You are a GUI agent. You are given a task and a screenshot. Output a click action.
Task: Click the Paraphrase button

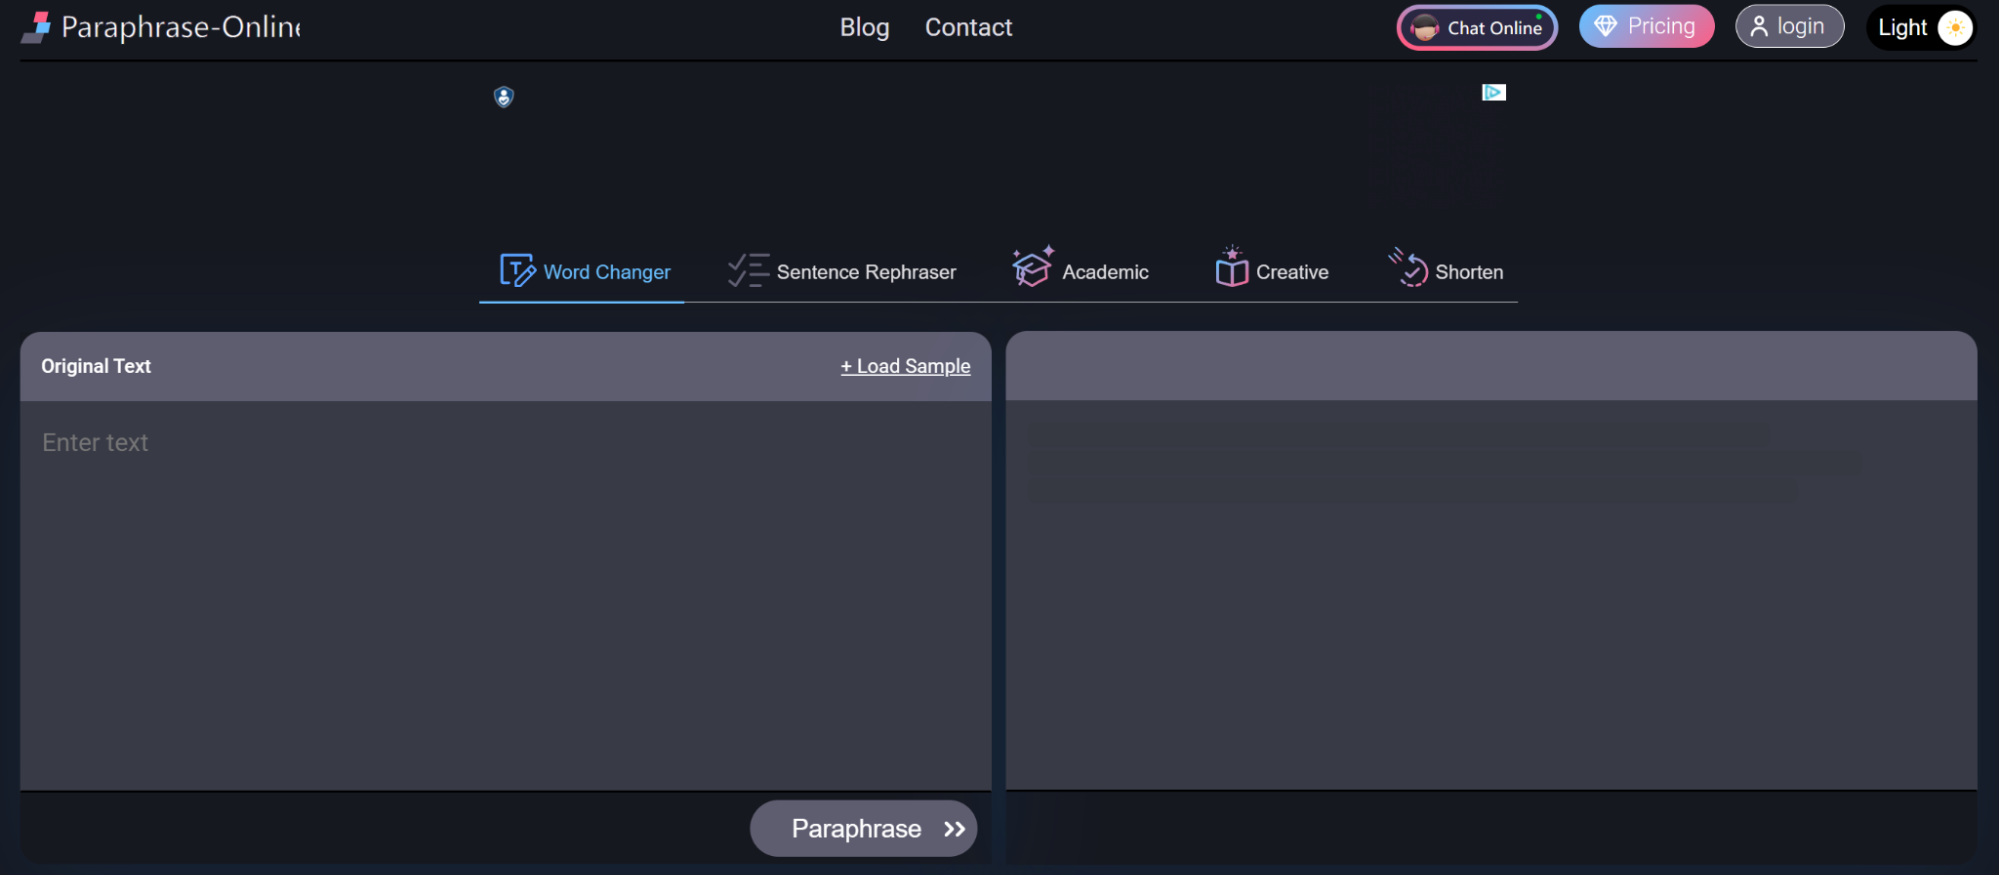coord(863,828)
